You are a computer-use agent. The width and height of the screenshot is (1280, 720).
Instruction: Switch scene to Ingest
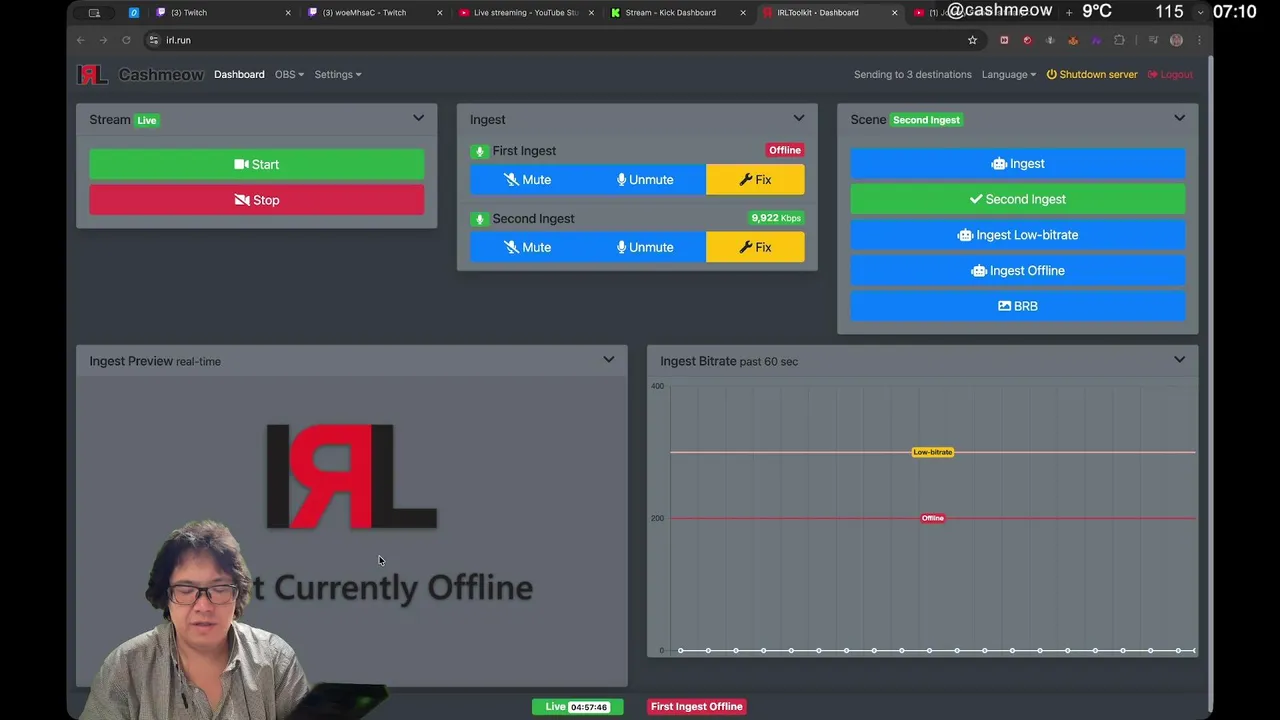click(1018, 164)
